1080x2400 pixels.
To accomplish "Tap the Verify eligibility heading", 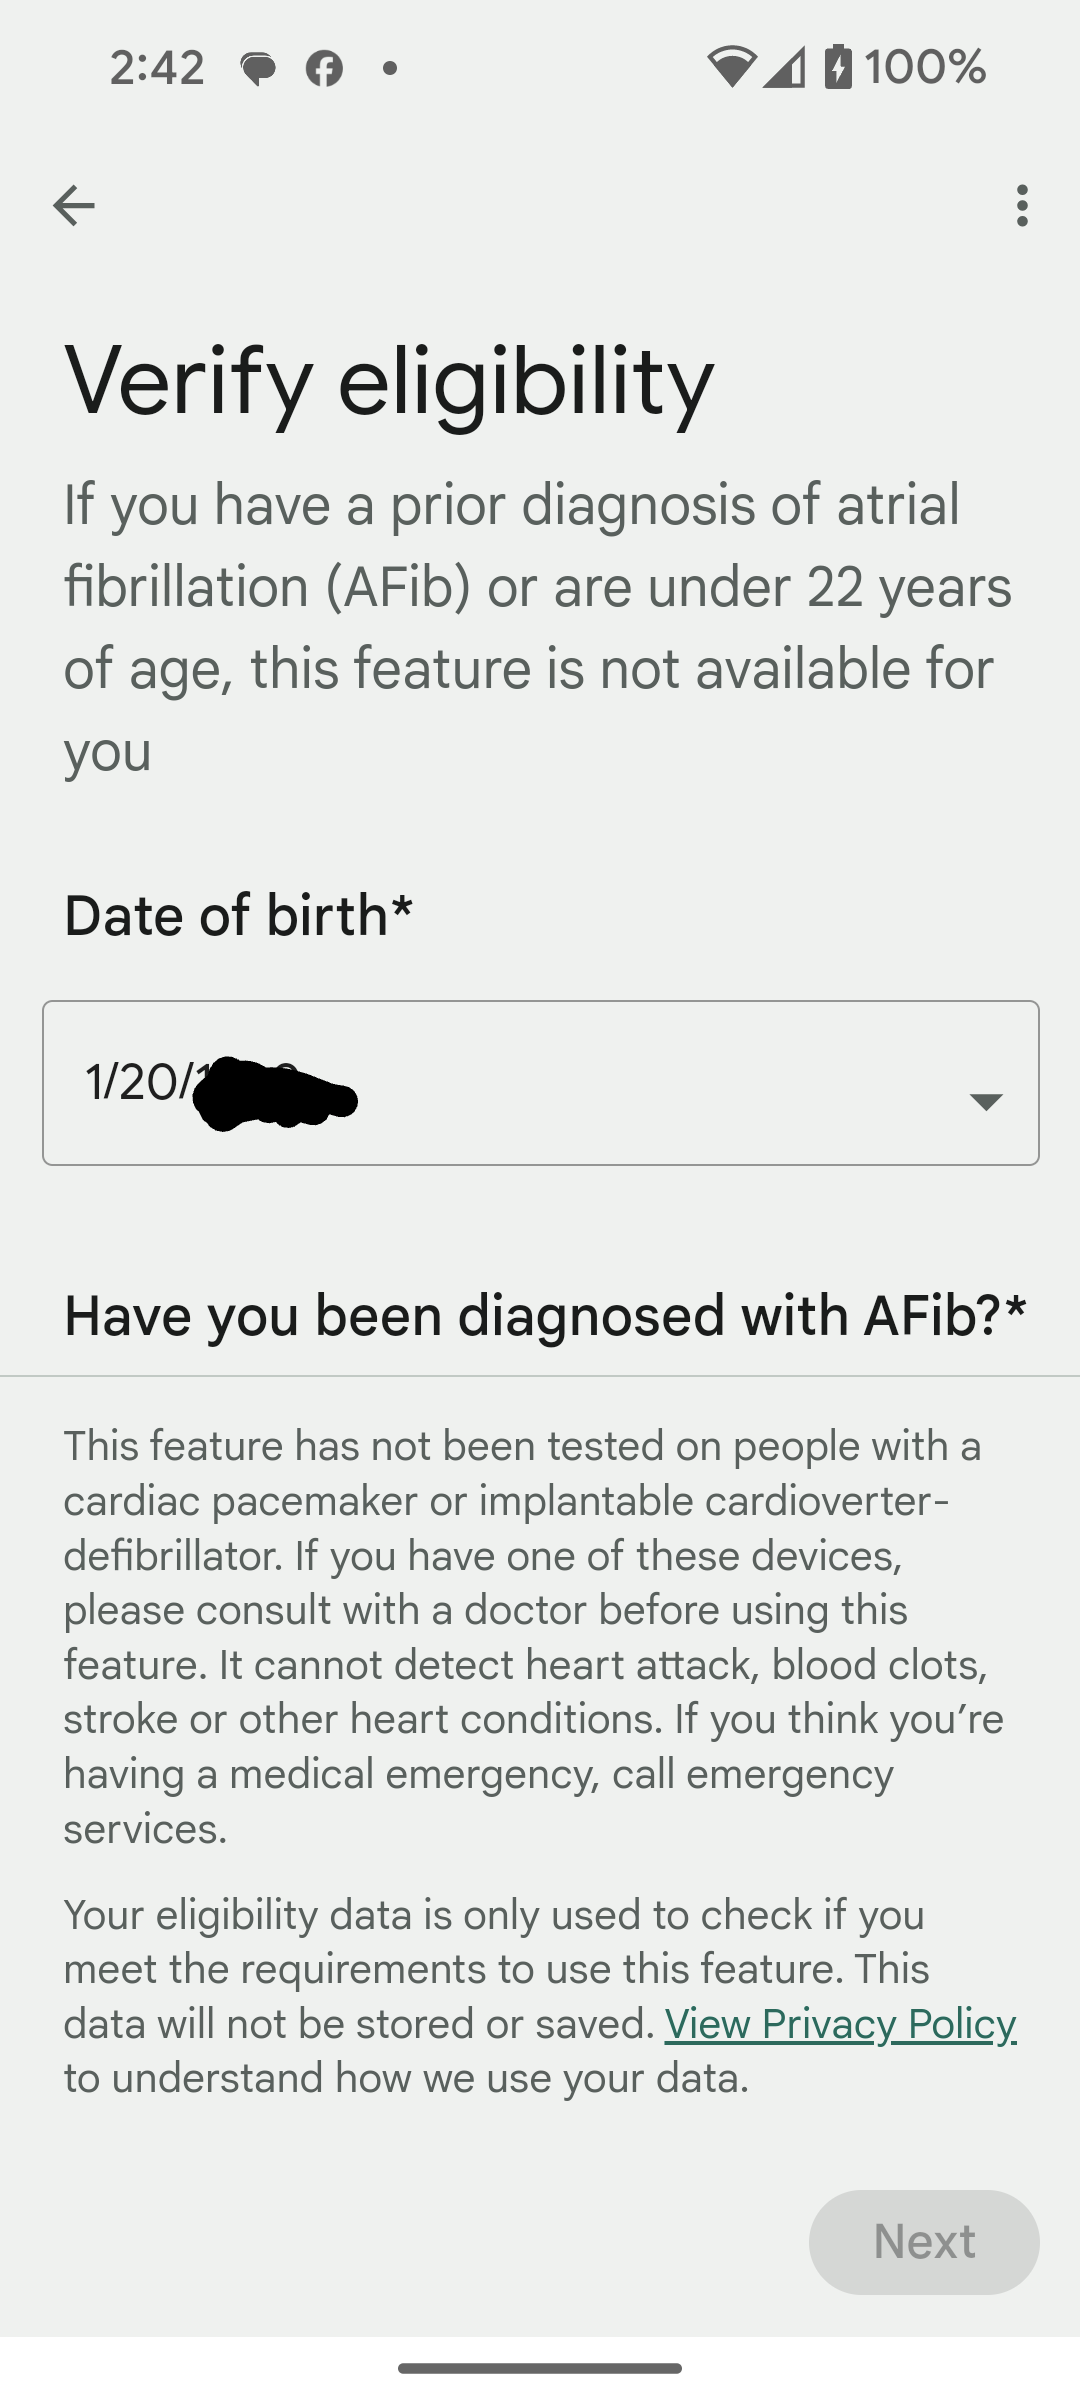I will coord(389,381).
